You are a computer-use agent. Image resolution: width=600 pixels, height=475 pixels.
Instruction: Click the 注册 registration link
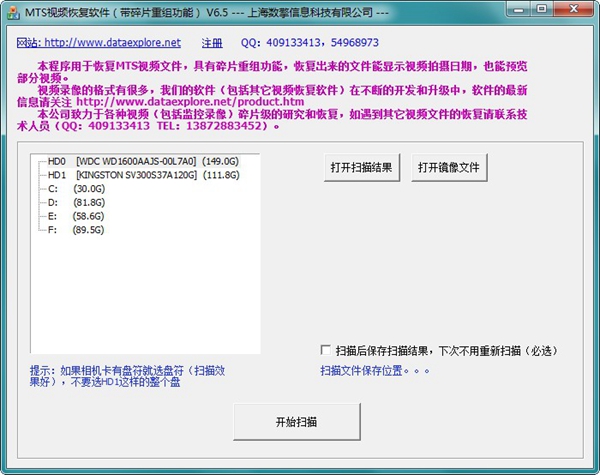tap(212, 43)
